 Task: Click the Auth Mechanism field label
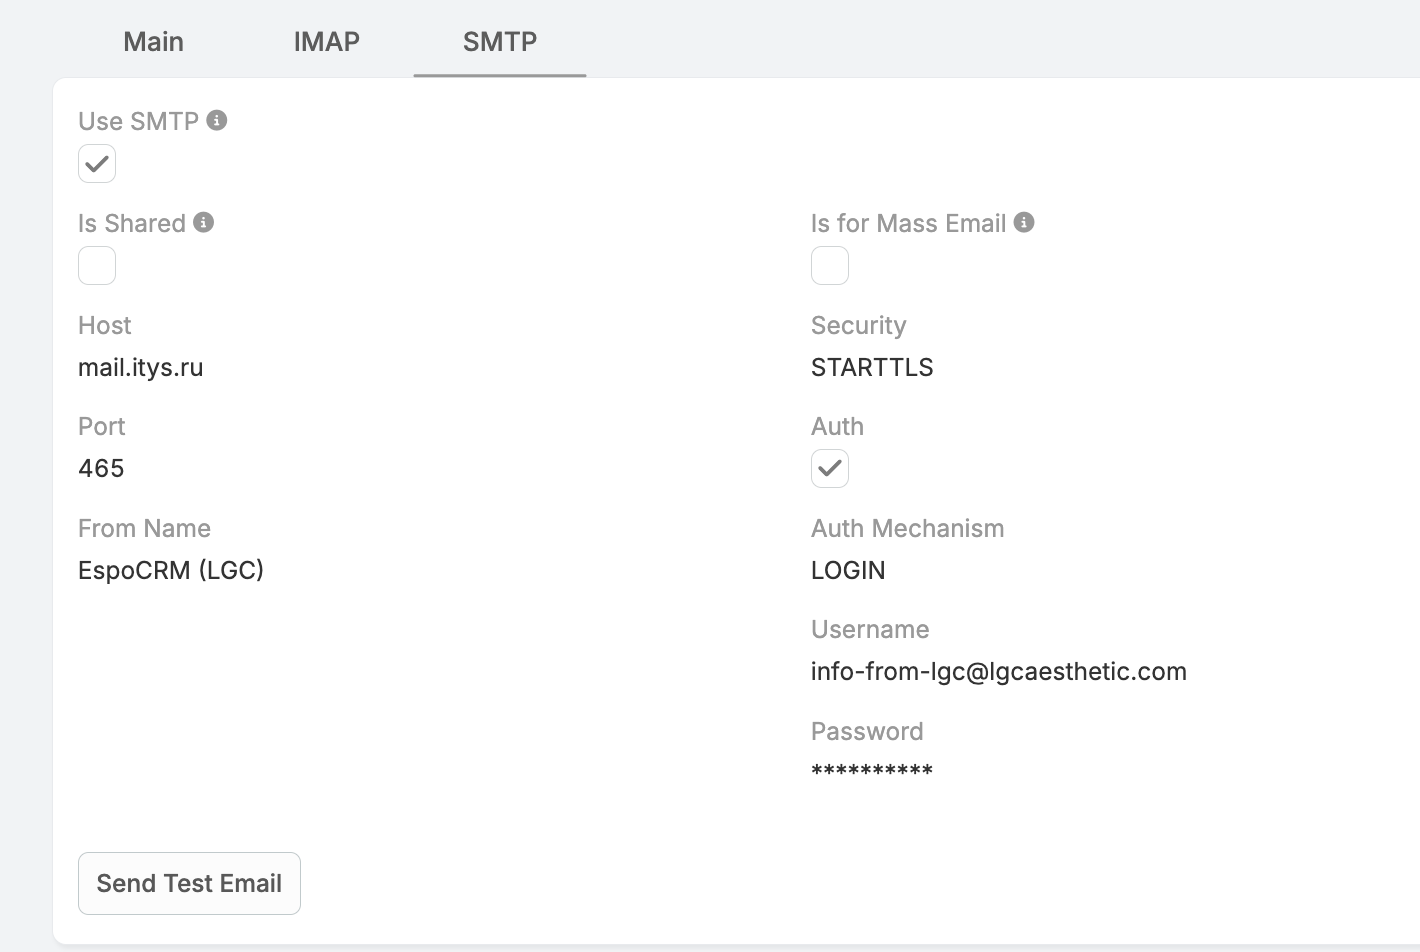click(907, 528)
